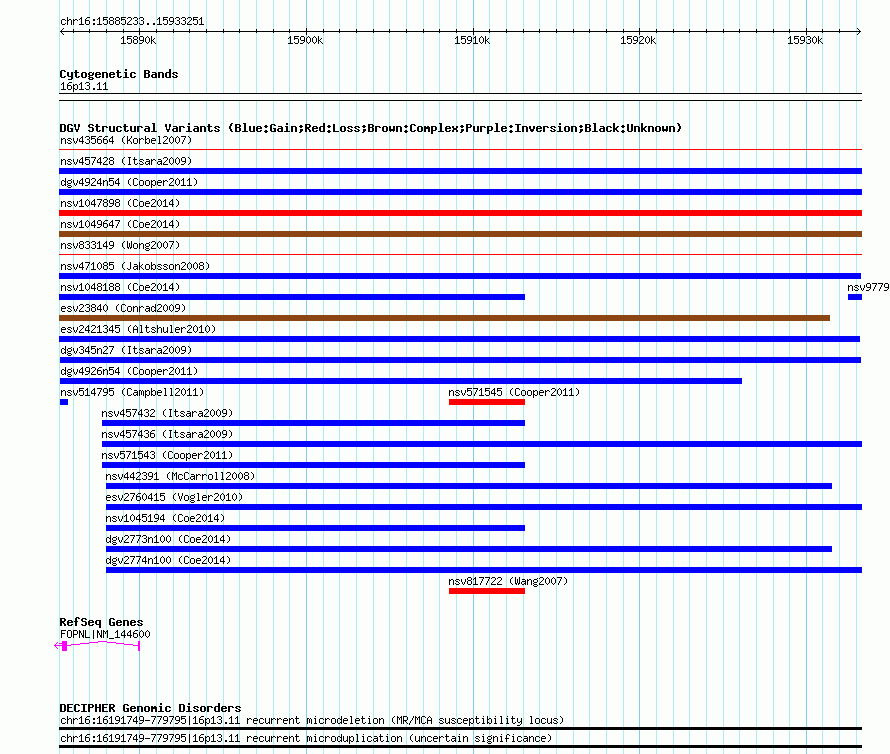Select the nsv1048188 (Coe2014) variant bar
The image size is (890, 754).
(292, 297)
